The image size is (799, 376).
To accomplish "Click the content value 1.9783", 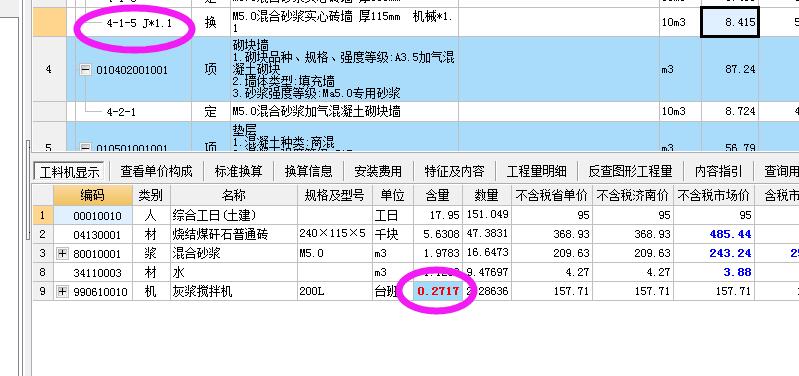I will 437,253.
